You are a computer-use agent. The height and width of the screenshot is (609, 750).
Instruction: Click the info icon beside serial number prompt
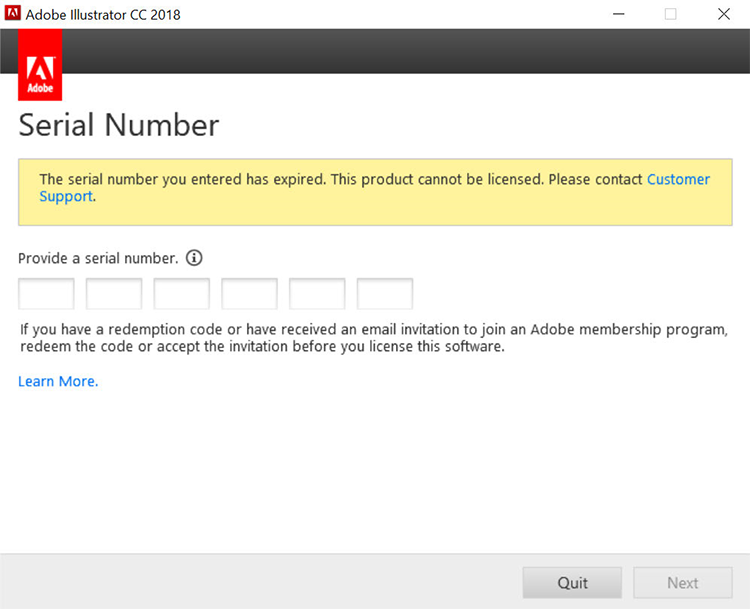194,258
